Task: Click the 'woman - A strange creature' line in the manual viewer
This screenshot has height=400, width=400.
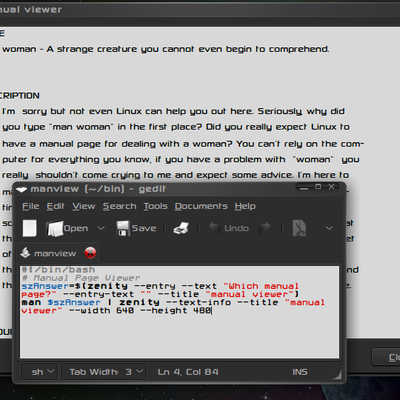Action: [166, 49]
